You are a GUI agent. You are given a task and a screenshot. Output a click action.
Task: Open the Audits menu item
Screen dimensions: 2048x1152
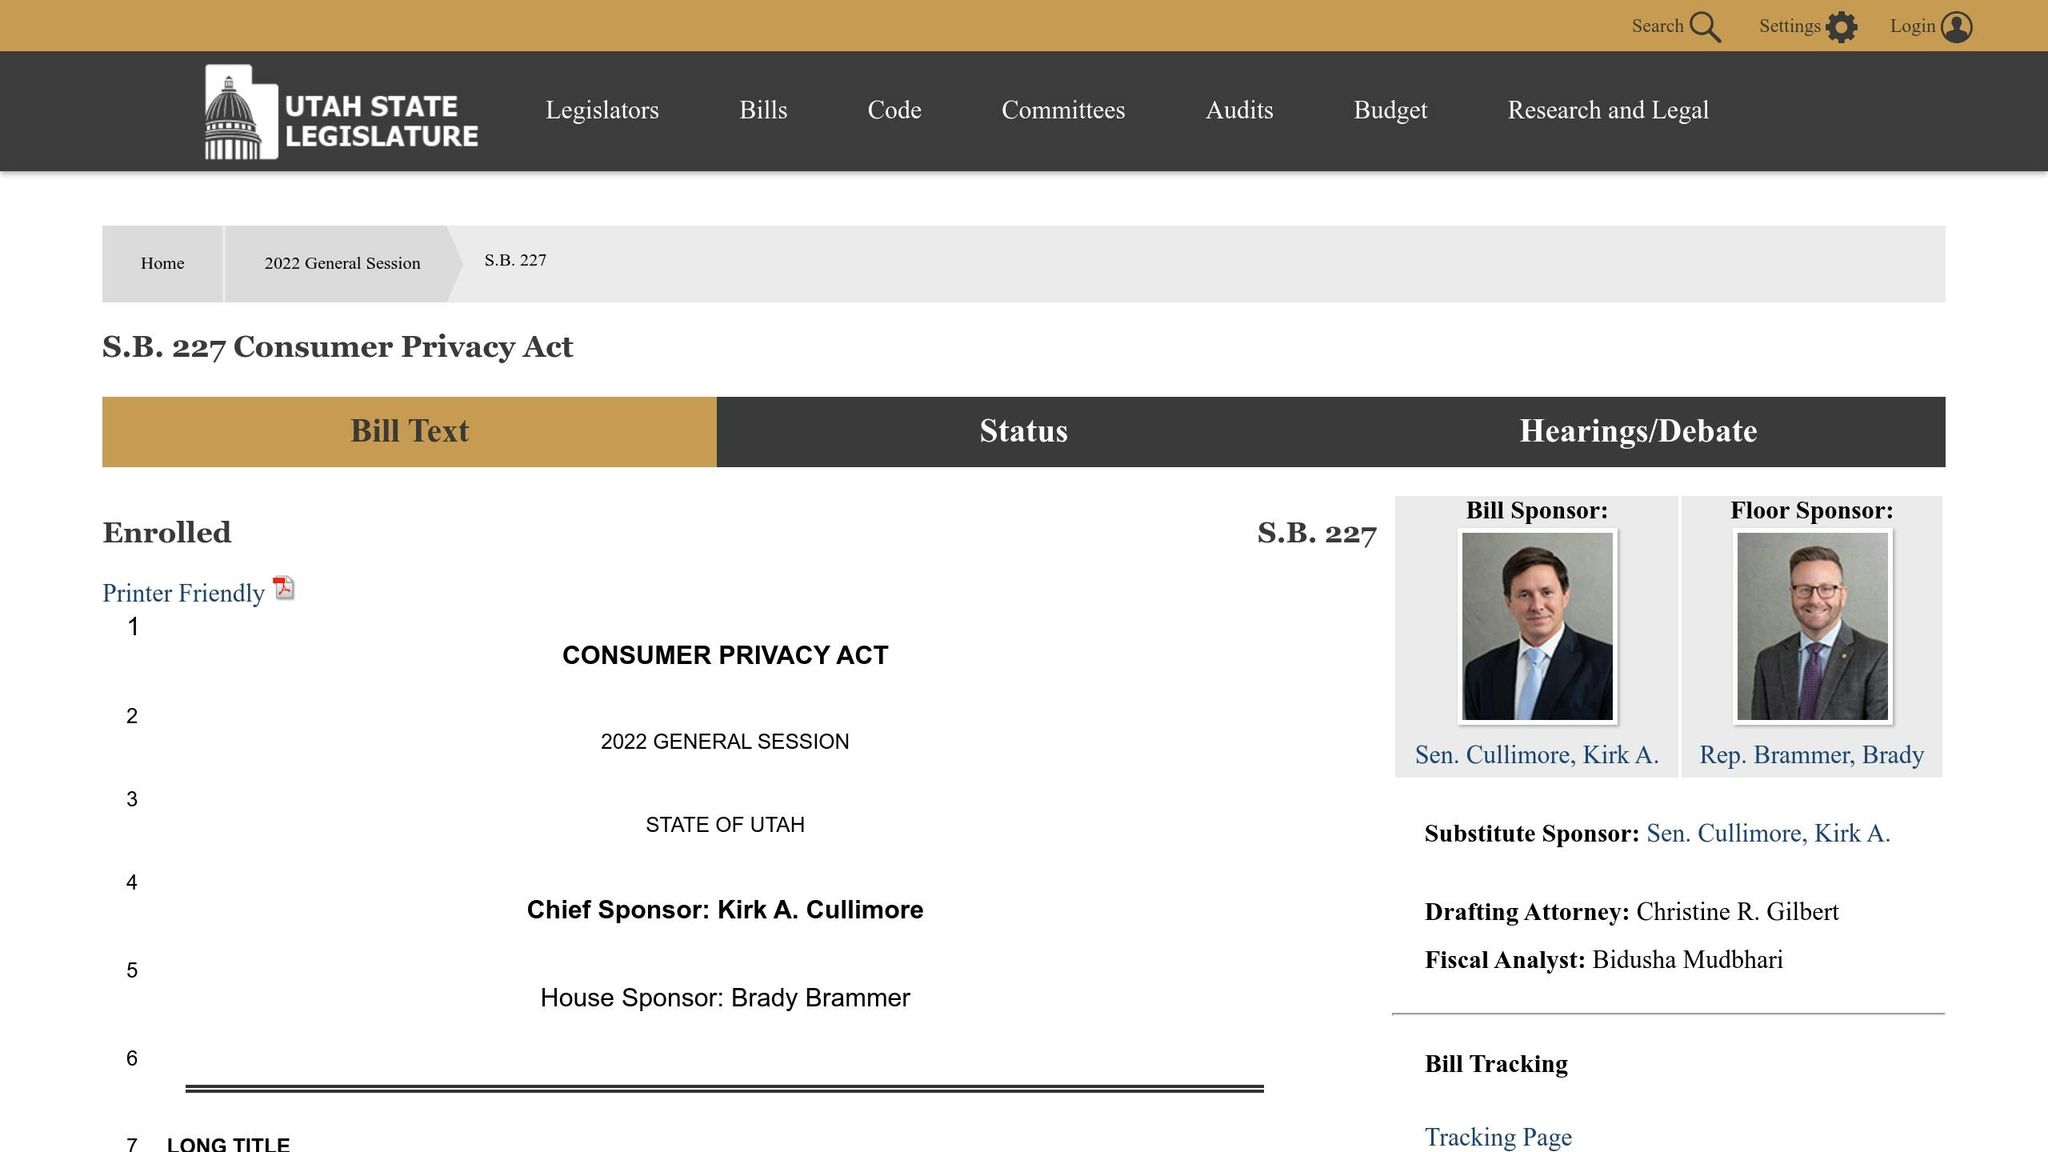[1239, 110]
